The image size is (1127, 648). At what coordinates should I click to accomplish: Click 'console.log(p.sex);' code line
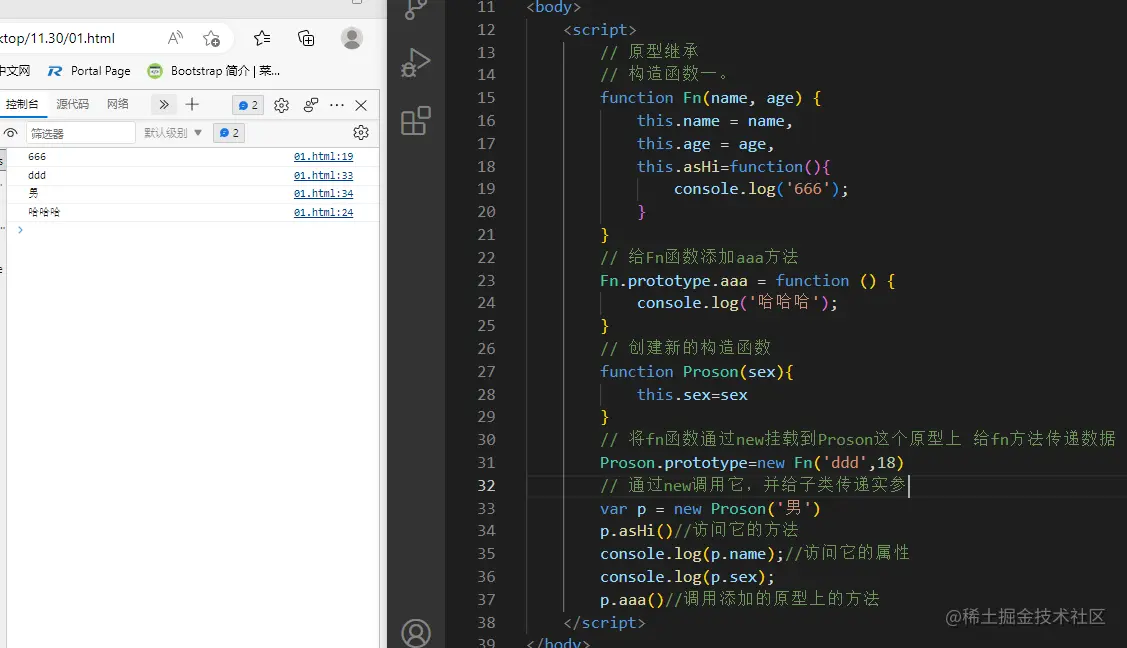[687, 577]
